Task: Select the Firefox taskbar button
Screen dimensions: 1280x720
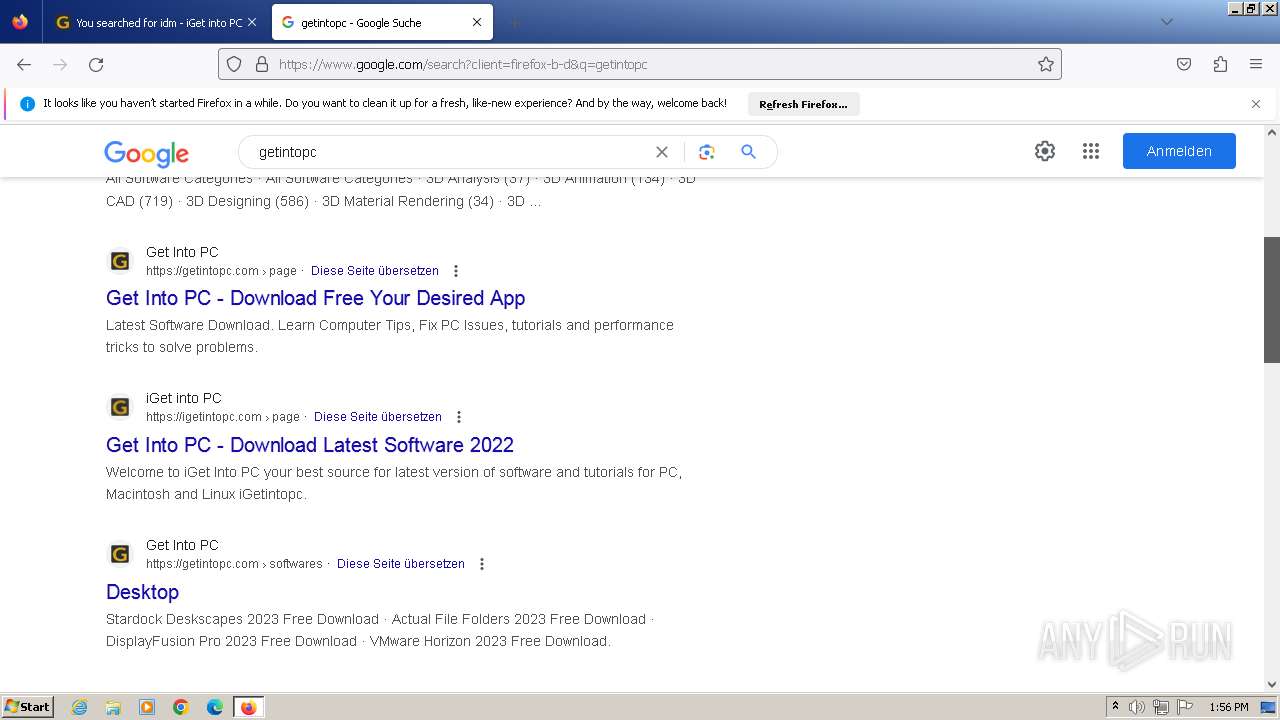Action: tap(248, 707)
